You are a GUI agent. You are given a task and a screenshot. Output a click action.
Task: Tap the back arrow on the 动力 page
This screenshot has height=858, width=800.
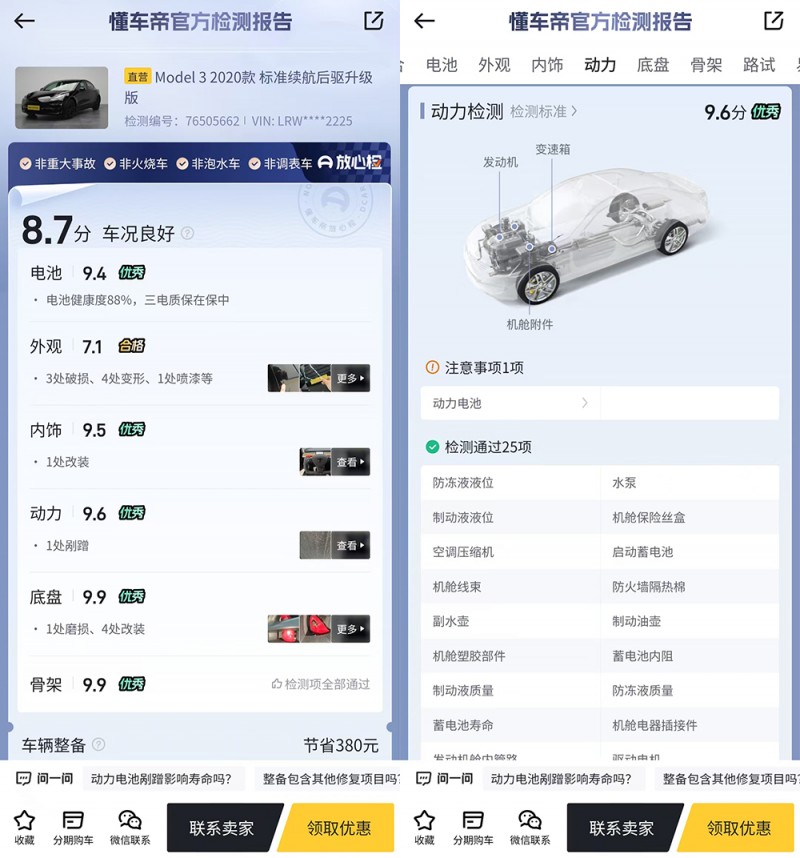pyautogui.click(x=423, y=22)
